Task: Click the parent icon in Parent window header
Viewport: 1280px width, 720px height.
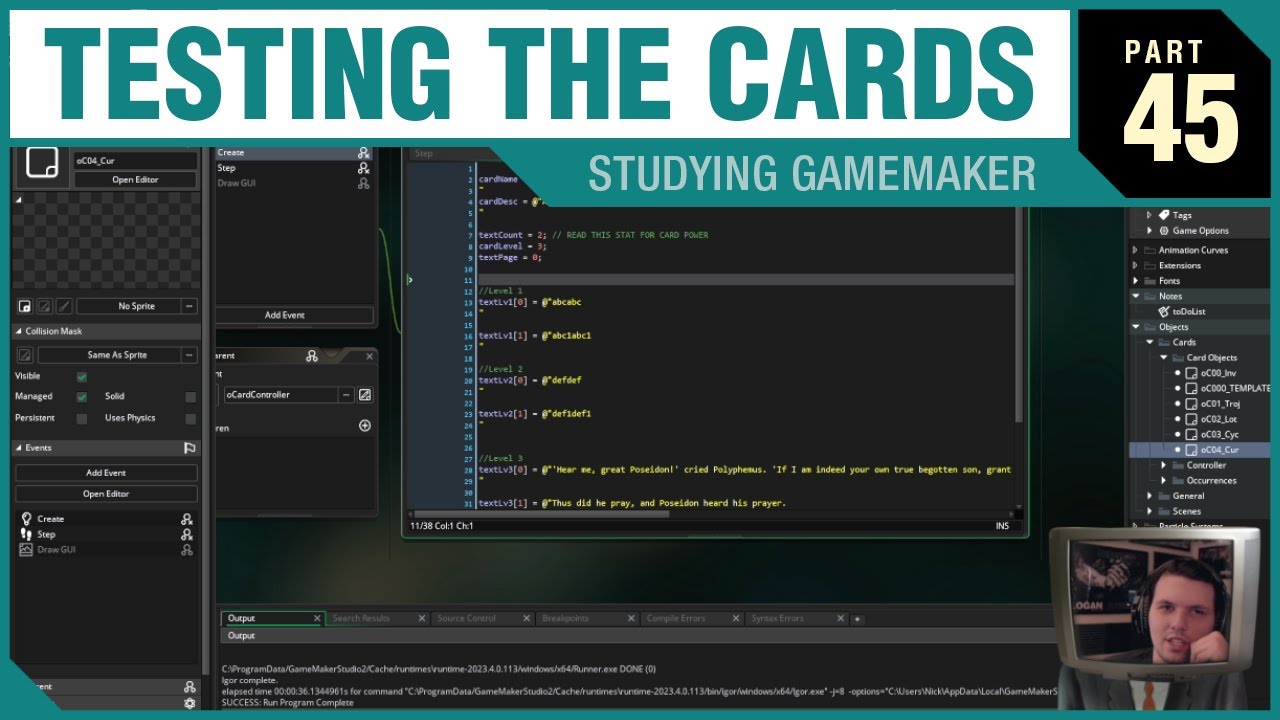Action: pos(312,356)
